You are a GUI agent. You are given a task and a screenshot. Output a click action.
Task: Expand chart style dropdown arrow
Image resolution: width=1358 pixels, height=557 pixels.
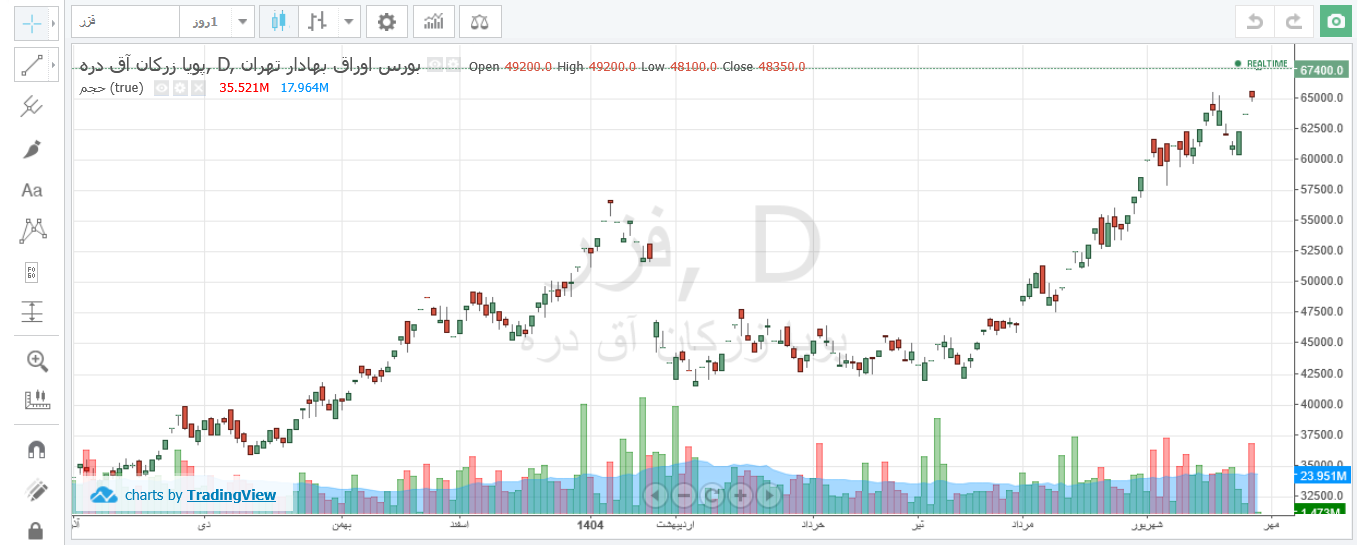[348, 20]
